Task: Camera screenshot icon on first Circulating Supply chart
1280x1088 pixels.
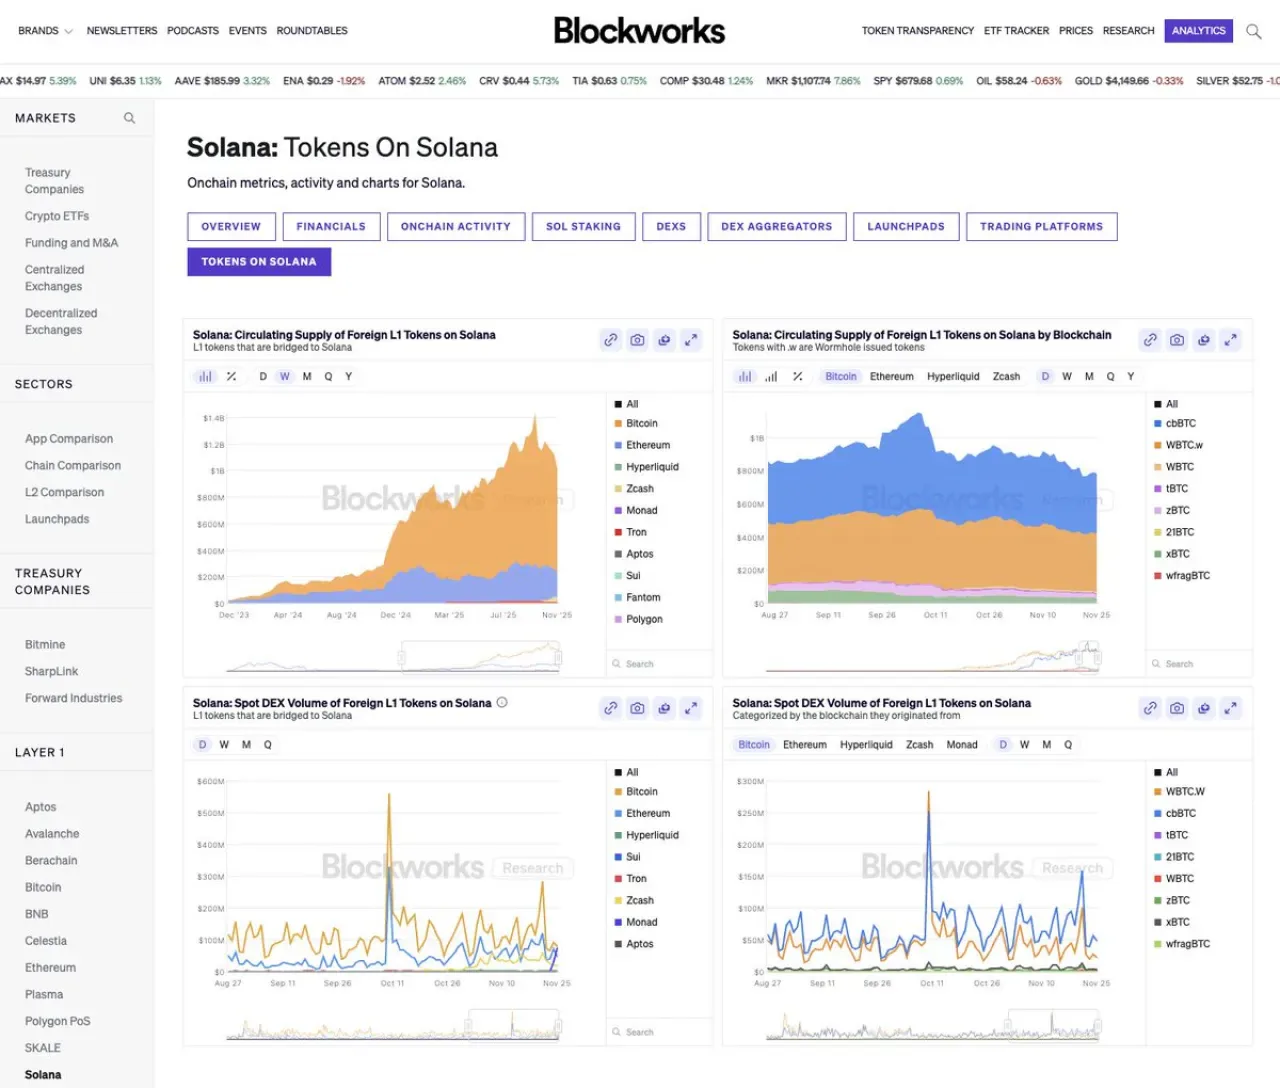Action: point(637,340)
